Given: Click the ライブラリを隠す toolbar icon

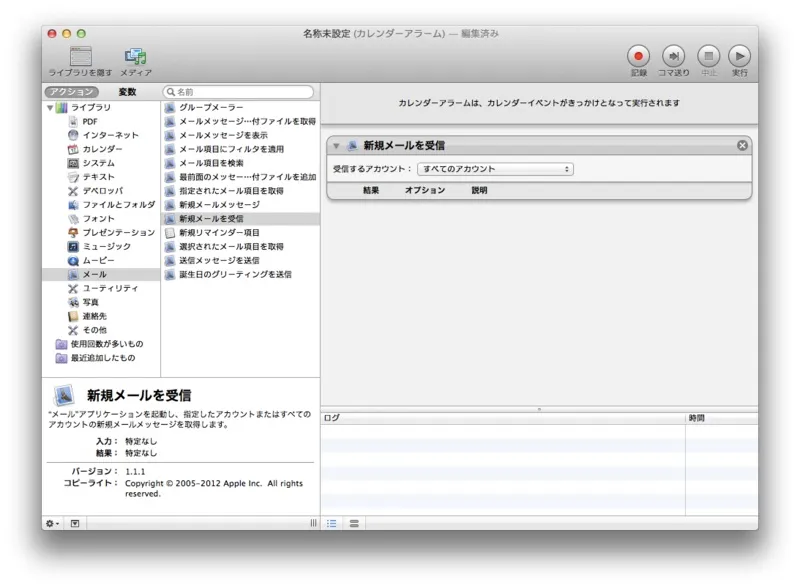Looking at the screenshot, I should tap(80, 56).
